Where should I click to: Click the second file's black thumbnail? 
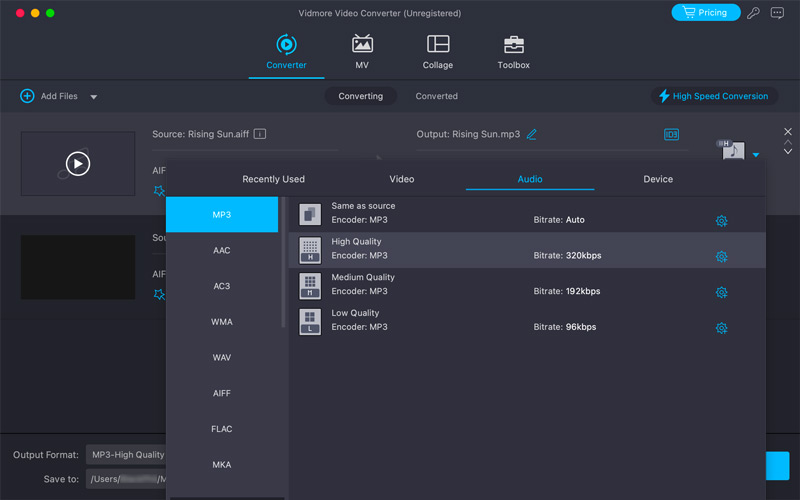click(x=78, y=267)
